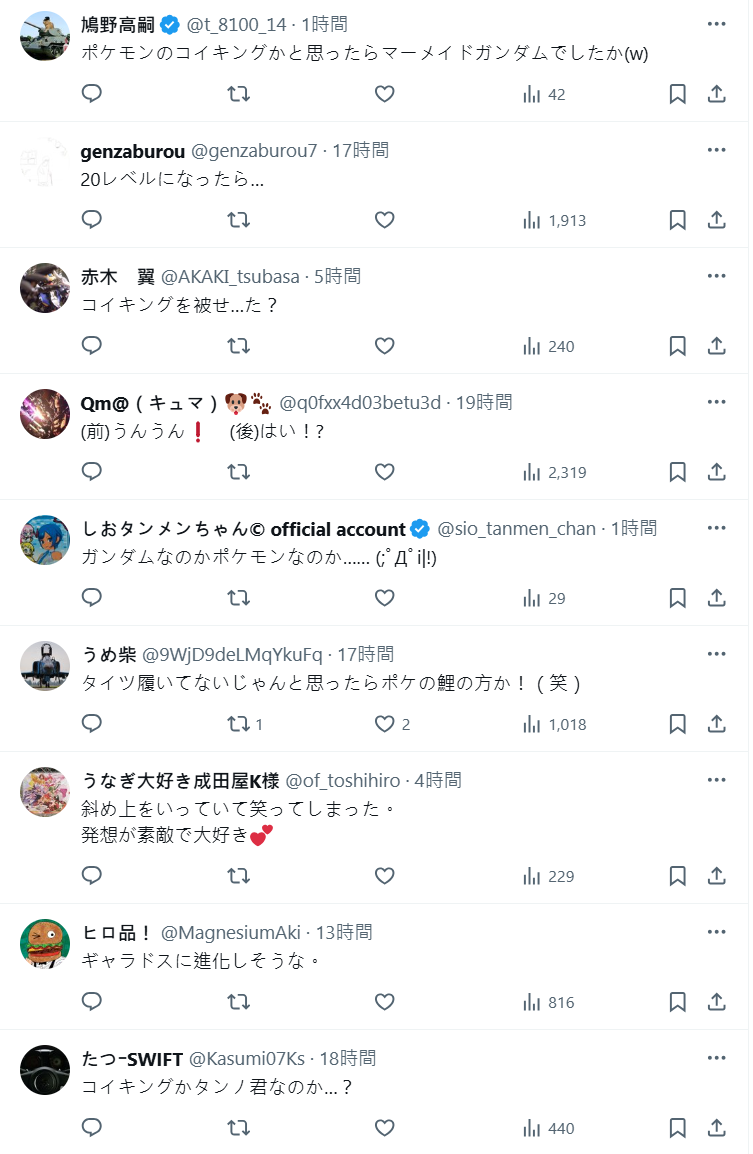Image resolution: width=753 pixels, height=1154 pixels.
Task: Like うめ柴's tweet with 2 likes
Action: point(392,724)
